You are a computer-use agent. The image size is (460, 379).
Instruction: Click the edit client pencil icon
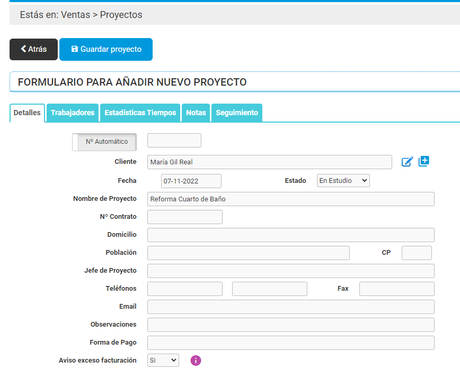(x=407, y=162)
